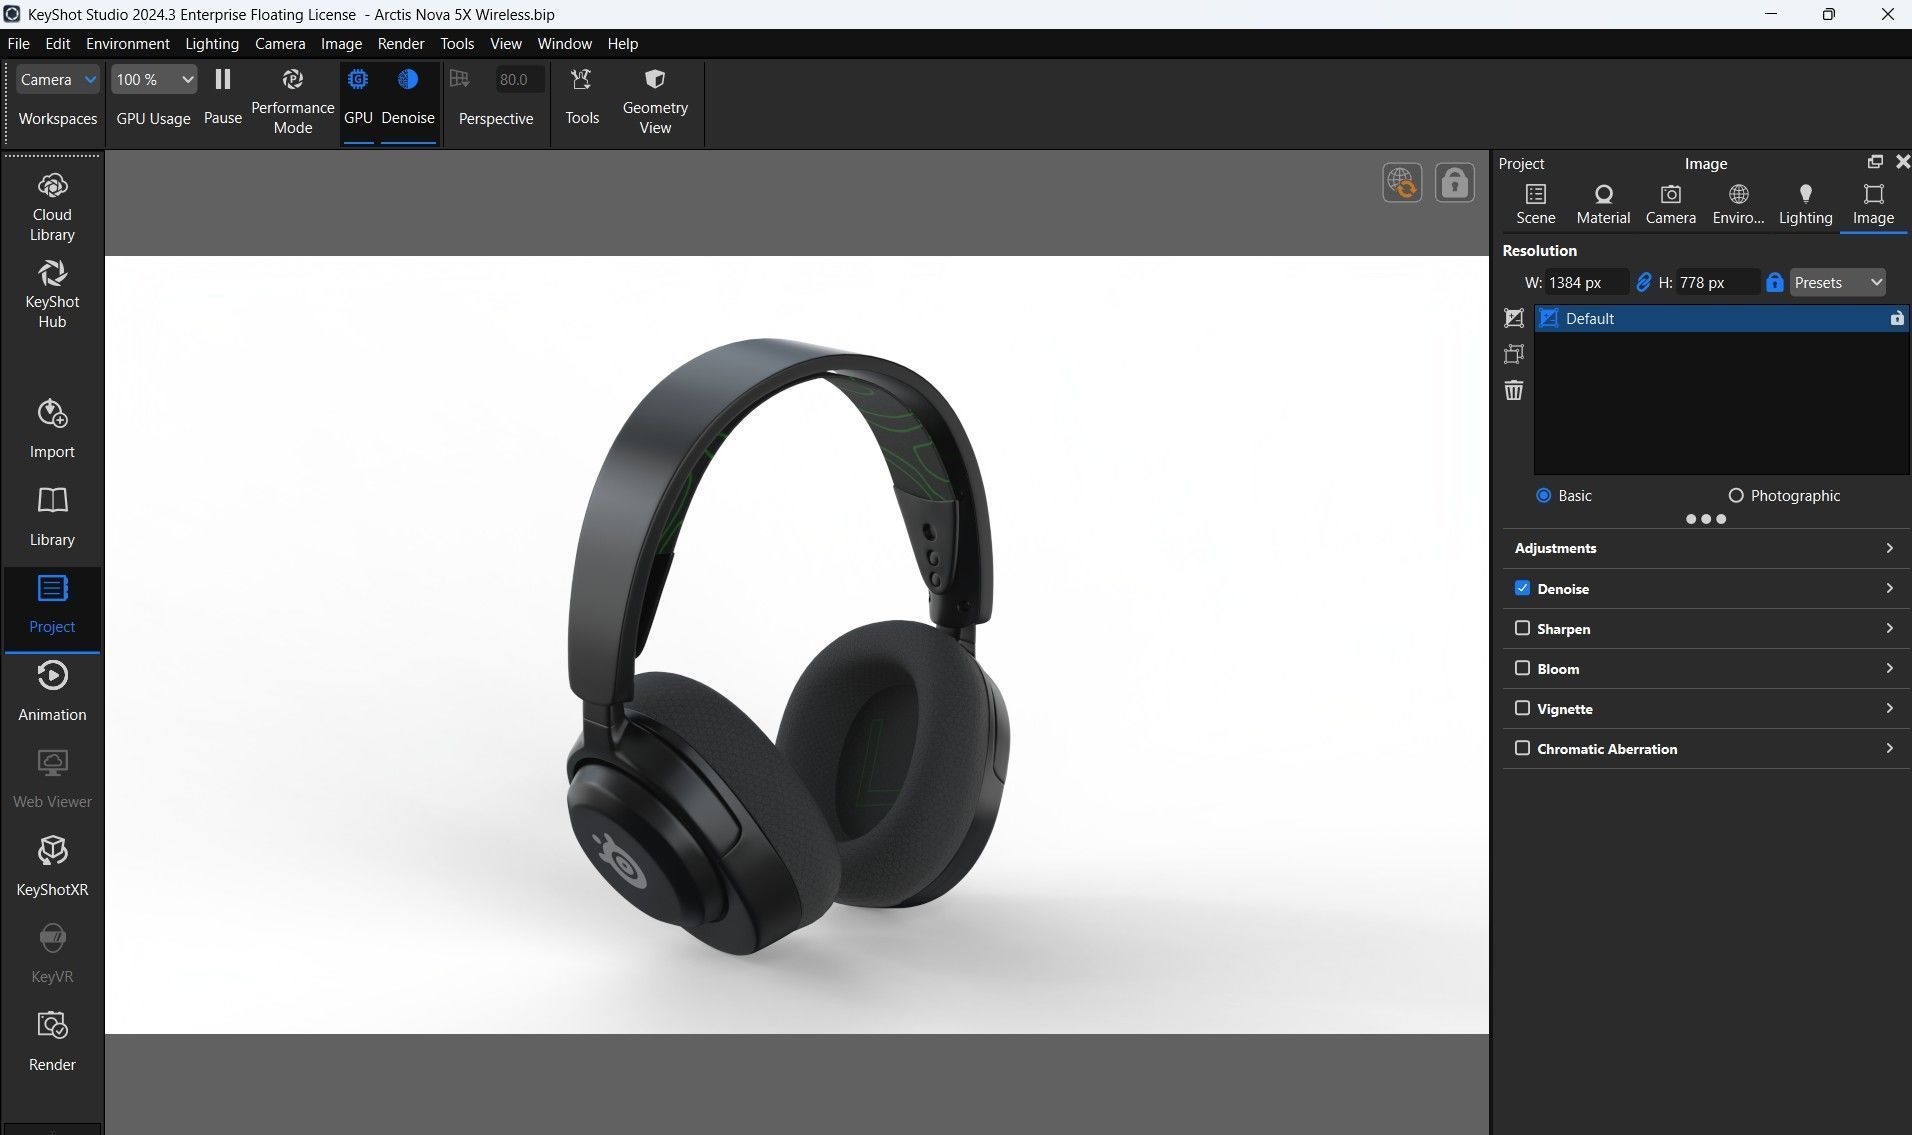The image size is (1912, 1135).
Task: Switch to the Material tab
Action: [x=1603, y=204]
